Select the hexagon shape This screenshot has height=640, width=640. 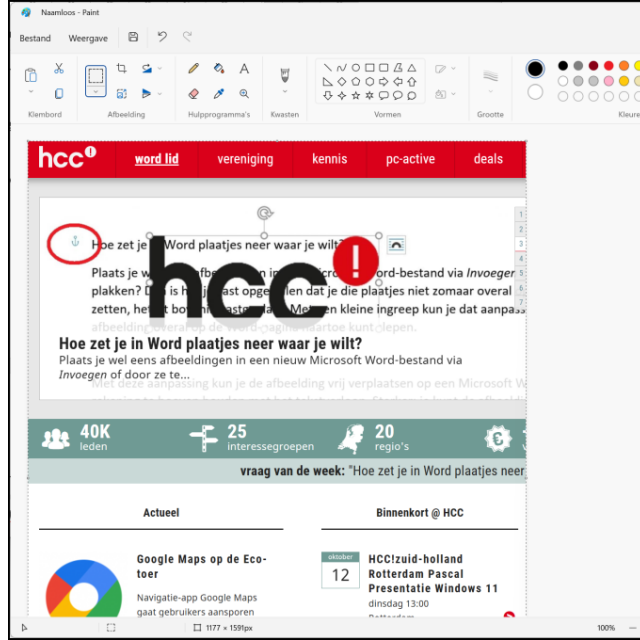370,82
